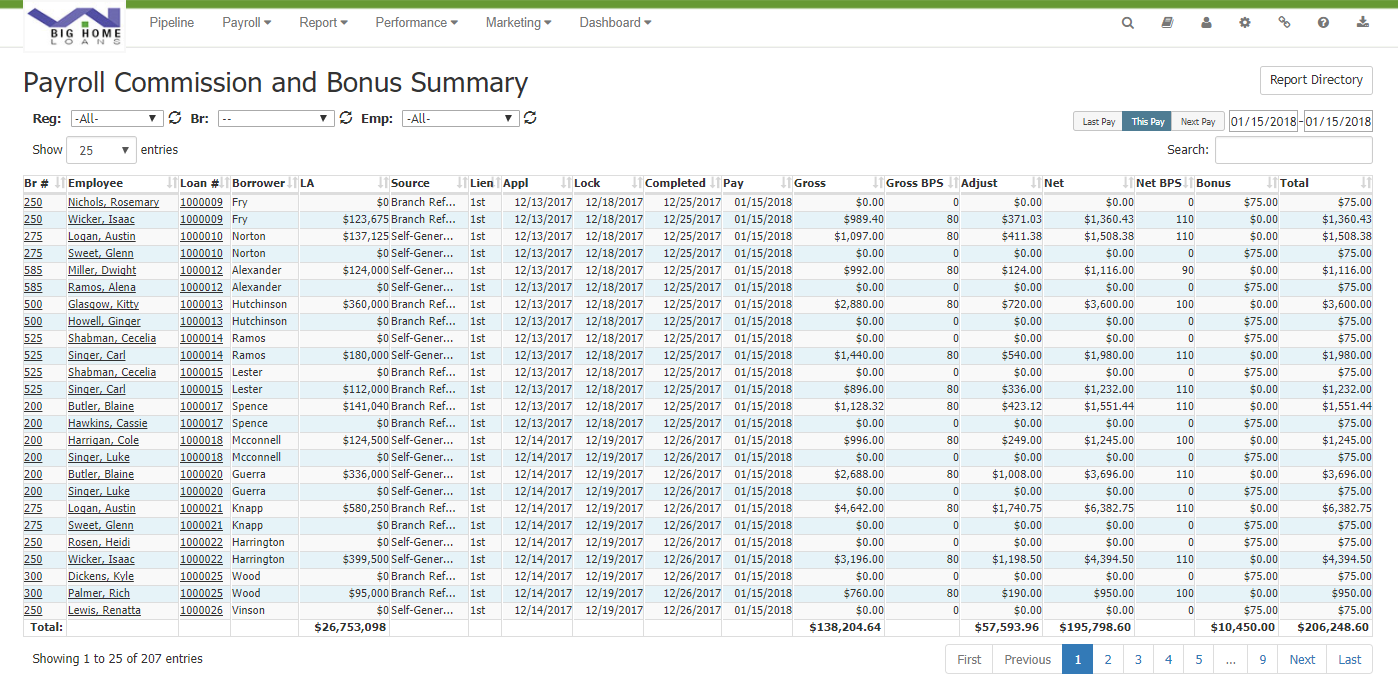Click total LA value $26,753,098
The image size is (1398, 691).
click(350, 628)
